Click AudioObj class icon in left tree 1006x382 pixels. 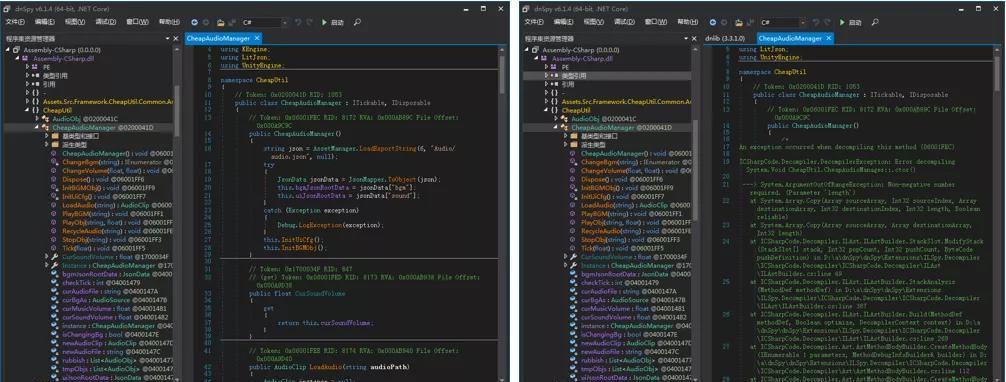click(46, 119)
